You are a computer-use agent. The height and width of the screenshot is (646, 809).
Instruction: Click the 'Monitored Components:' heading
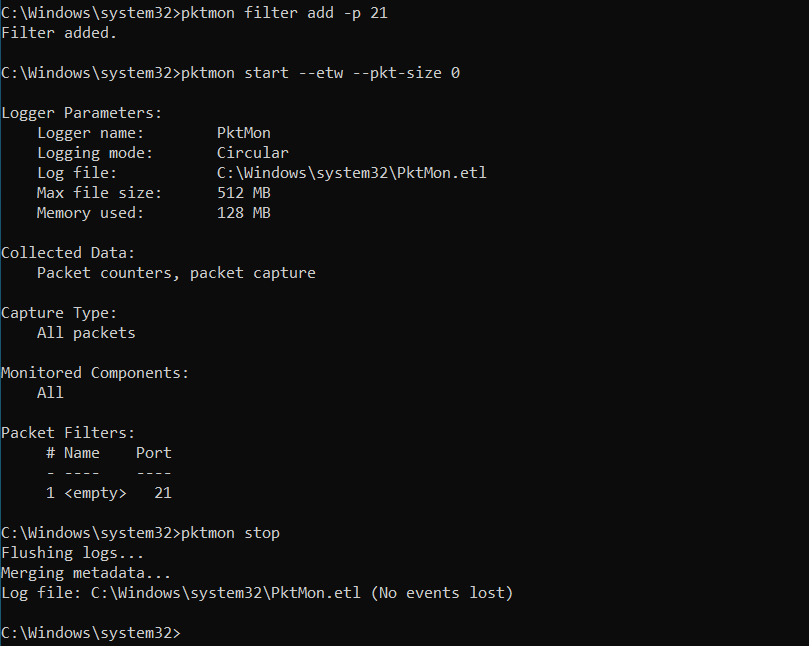coord(95,373)
